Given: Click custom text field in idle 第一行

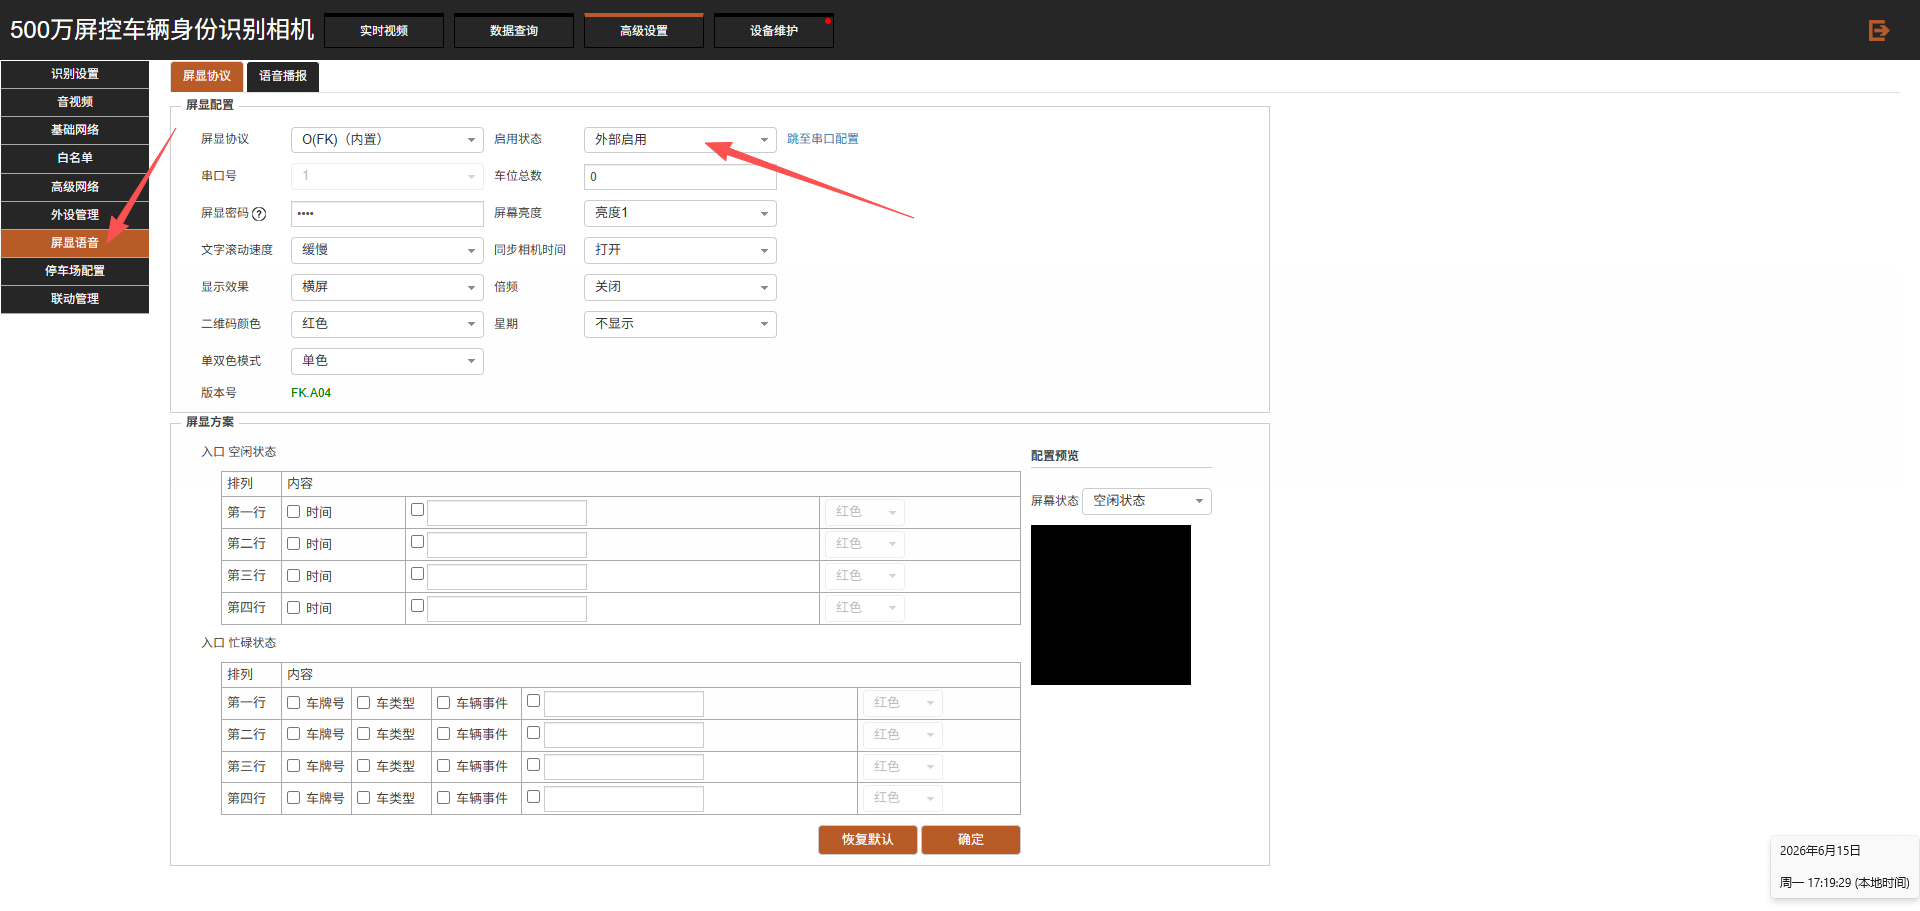Looking at the screenshot, I should pos(507,513).
